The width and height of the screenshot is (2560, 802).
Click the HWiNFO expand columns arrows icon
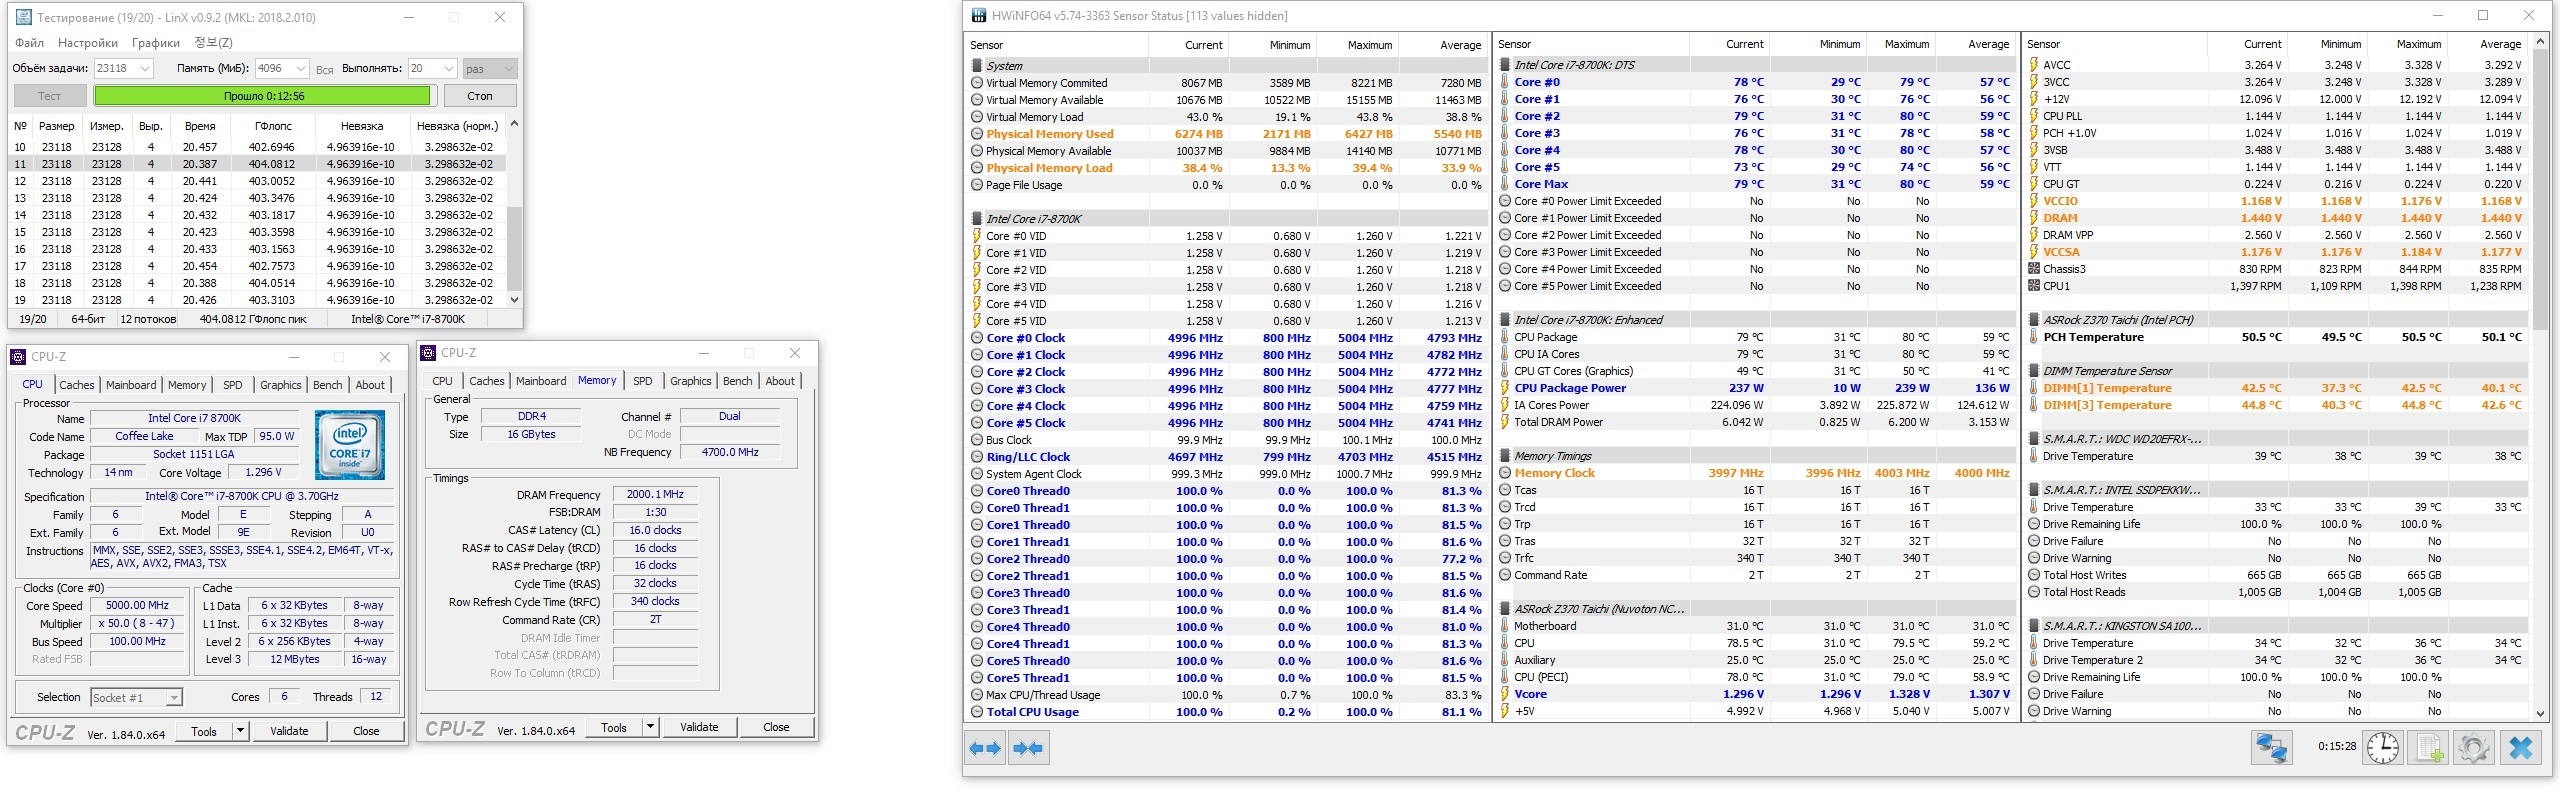pos(986,748)
